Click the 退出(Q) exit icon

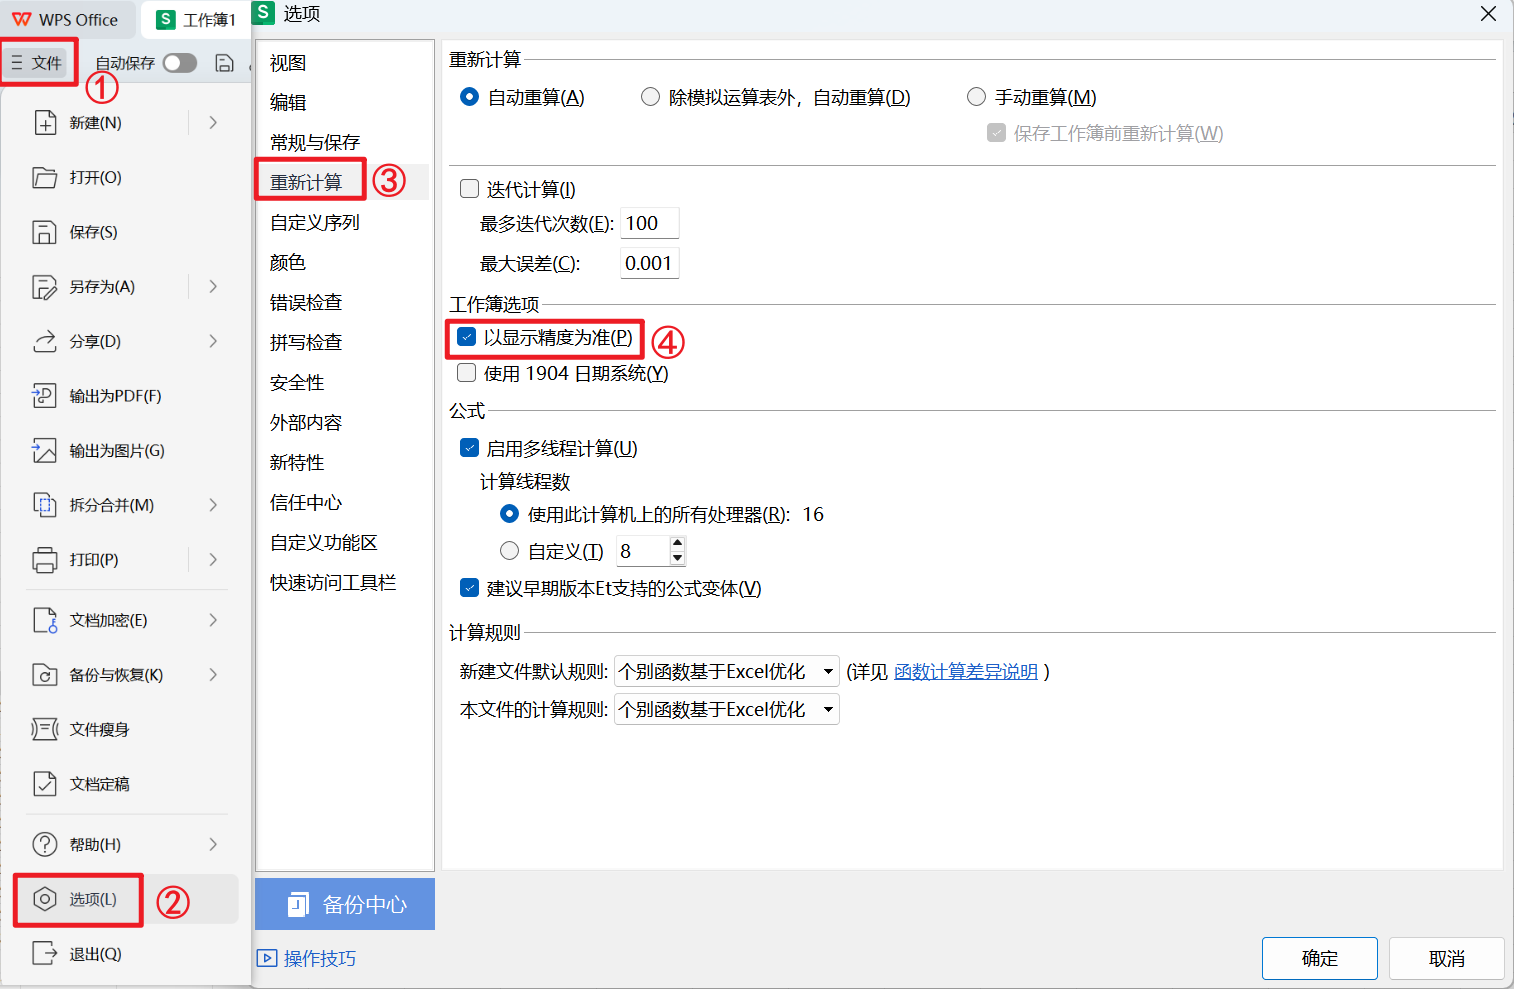click(45, 954)
